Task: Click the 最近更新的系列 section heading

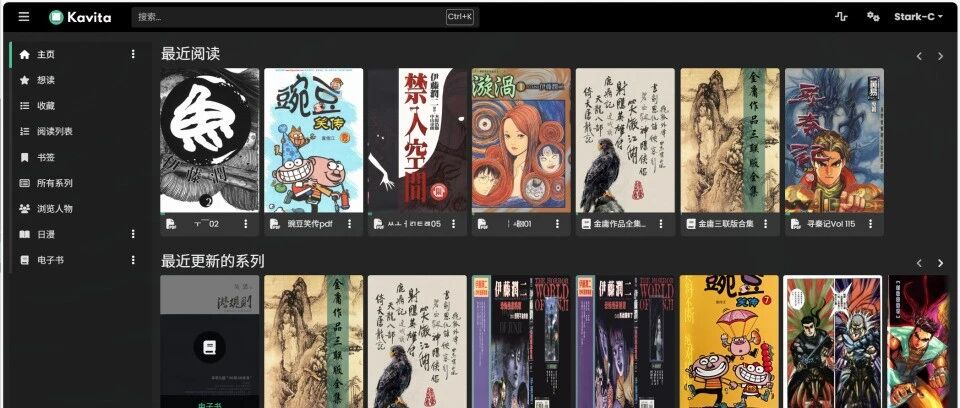Action: coord(212,261)
